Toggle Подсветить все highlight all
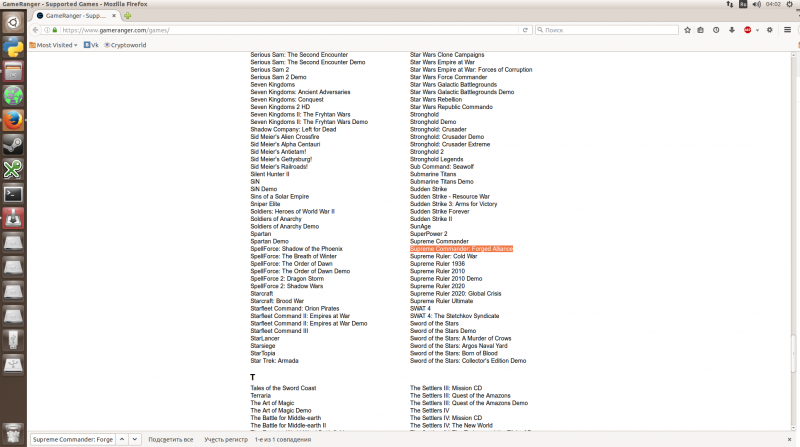 click(170, 439)
